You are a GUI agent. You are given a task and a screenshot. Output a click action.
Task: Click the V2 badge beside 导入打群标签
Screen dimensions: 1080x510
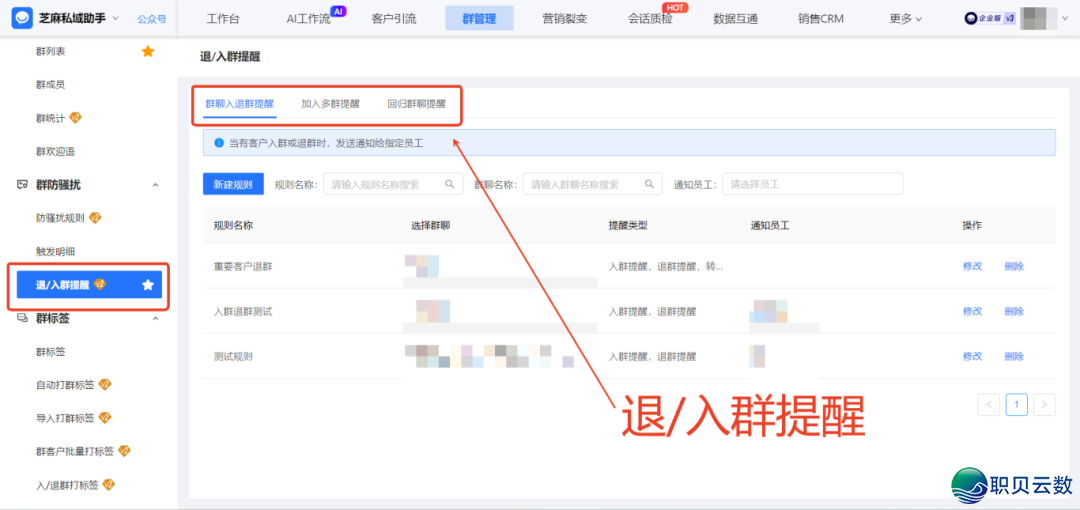point(105,418)
